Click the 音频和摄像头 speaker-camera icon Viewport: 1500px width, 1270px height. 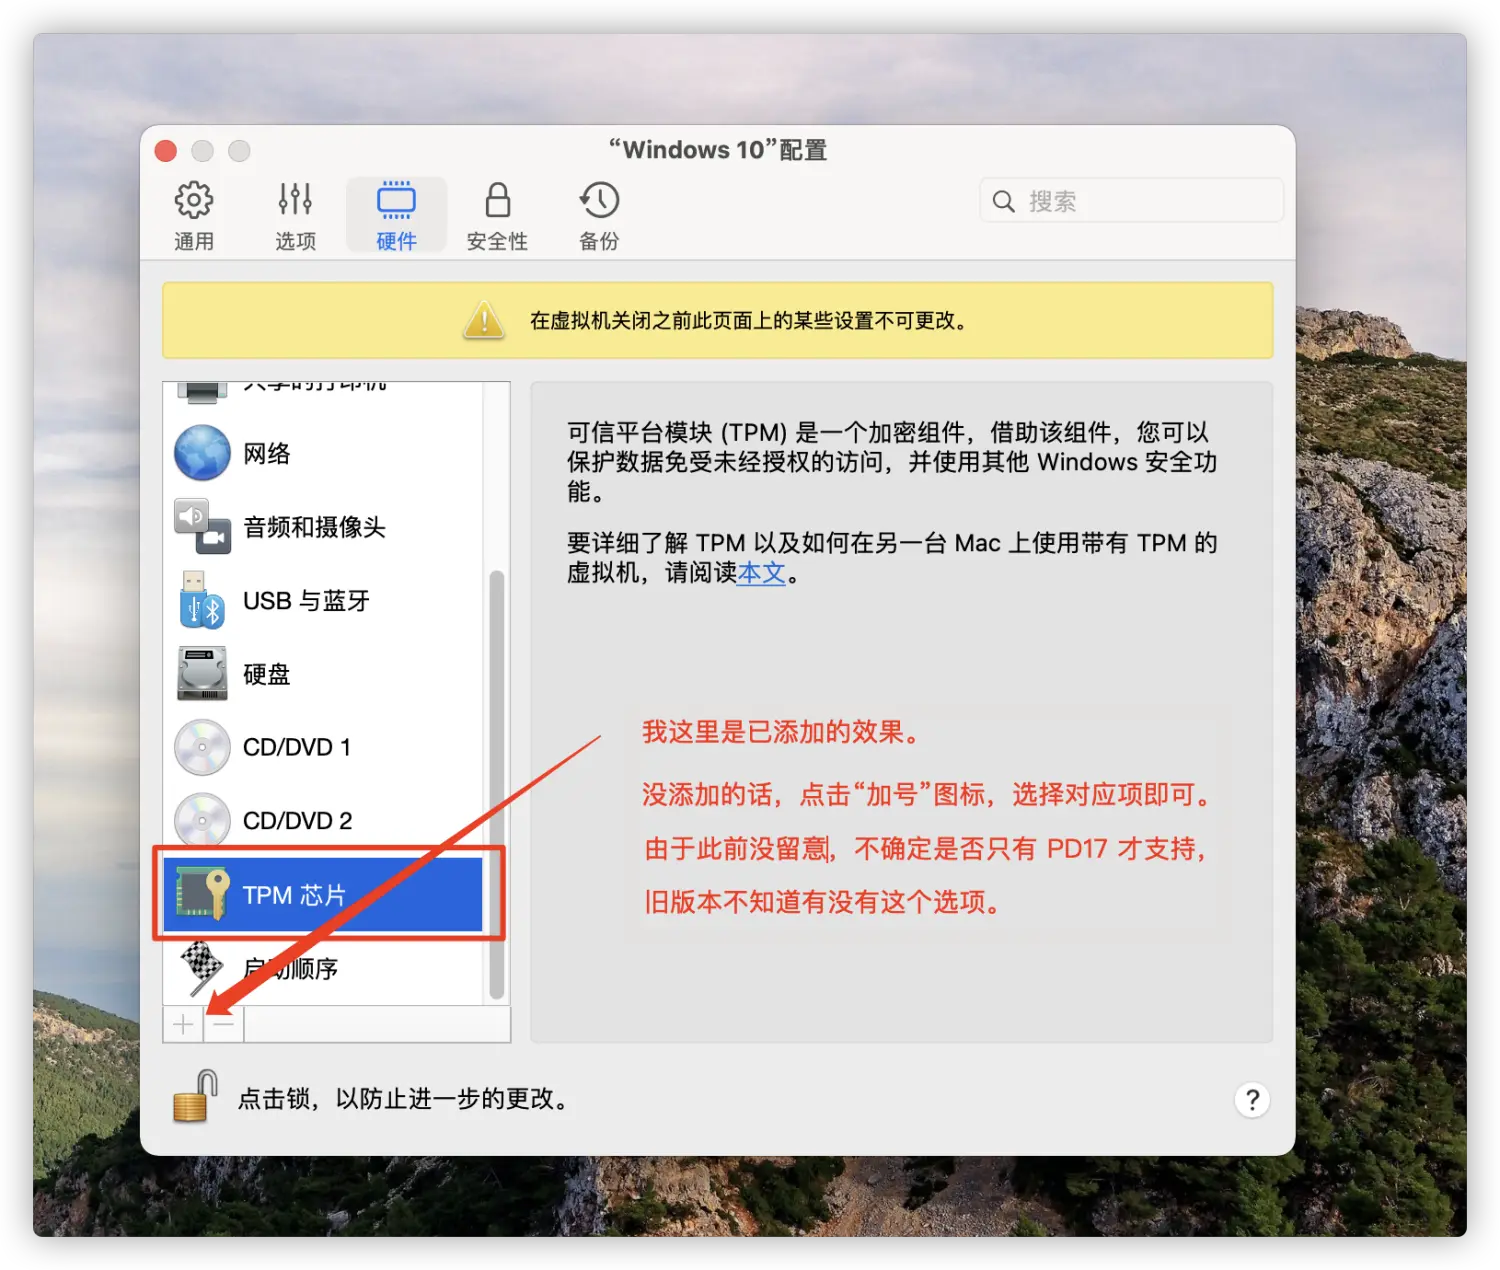(x=202, y=526)
